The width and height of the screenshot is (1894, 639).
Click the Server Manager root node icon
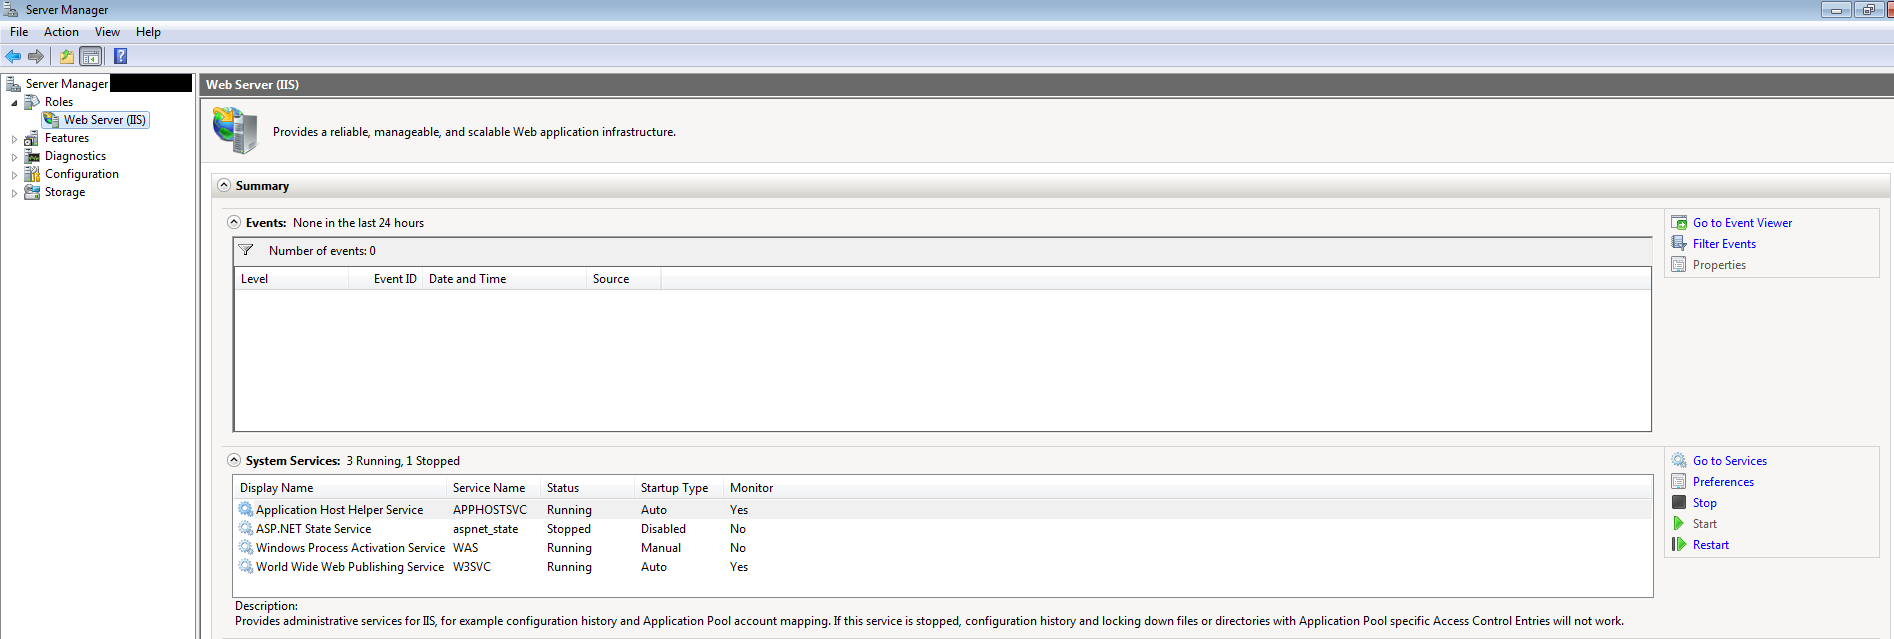coord(13,84)
